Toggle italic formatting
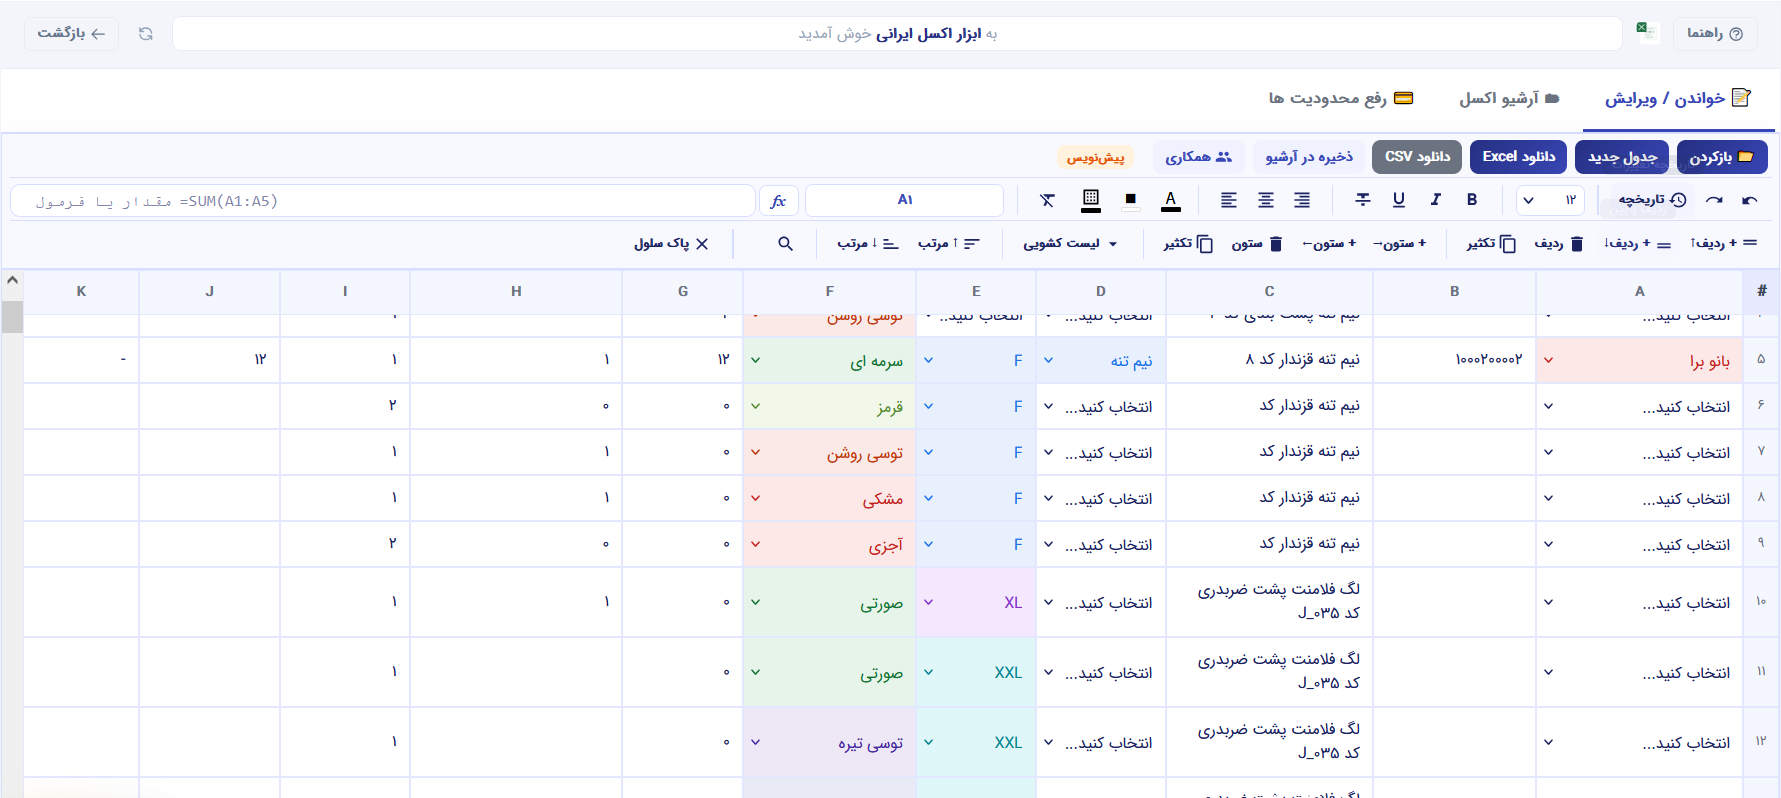1781x798 pixels. coord(1435,200)
